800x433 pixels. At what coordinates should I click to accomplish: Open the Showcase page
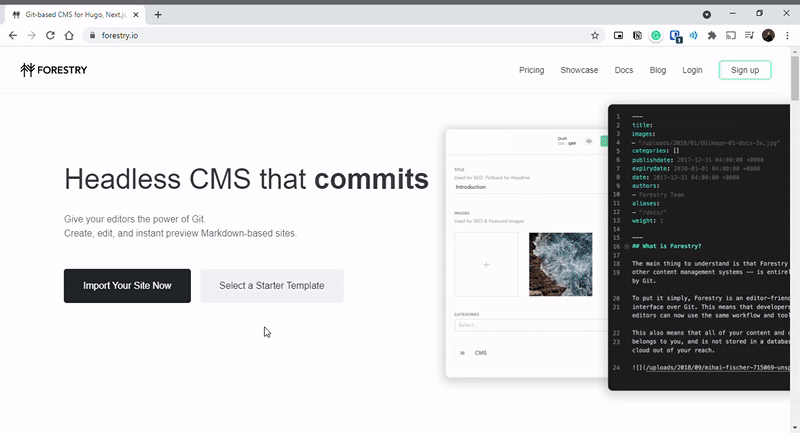tap(579, 70)
